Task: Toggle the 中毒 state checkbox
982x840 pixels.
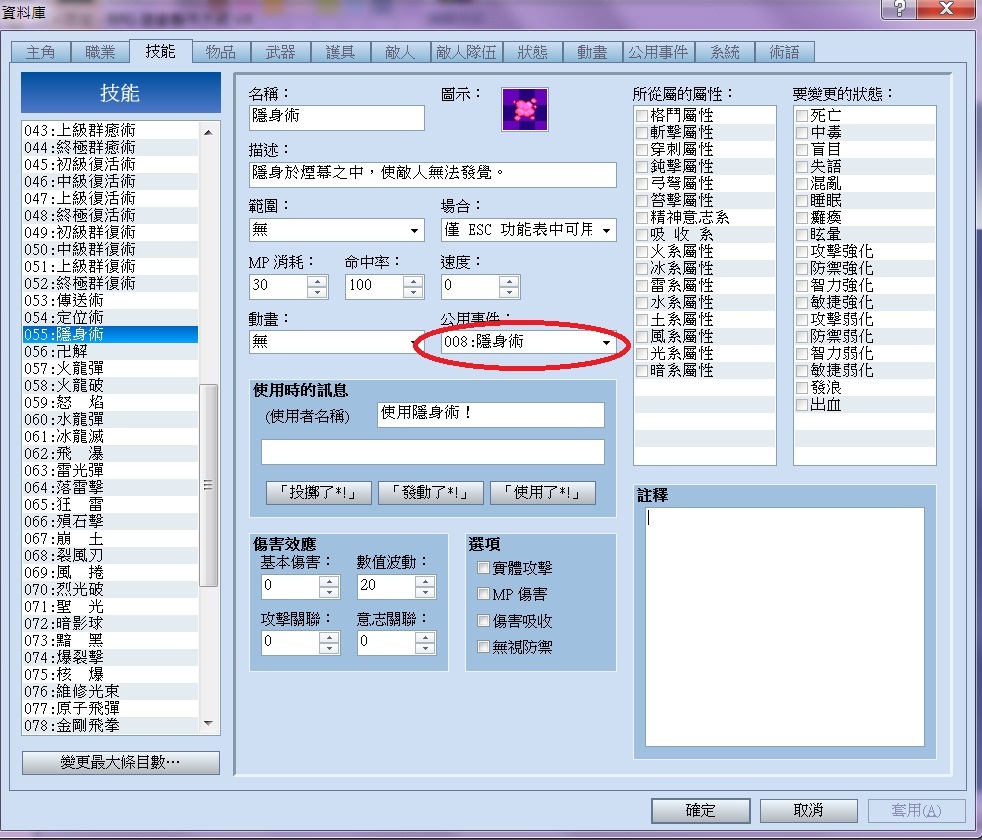Action: pos(802,132)
